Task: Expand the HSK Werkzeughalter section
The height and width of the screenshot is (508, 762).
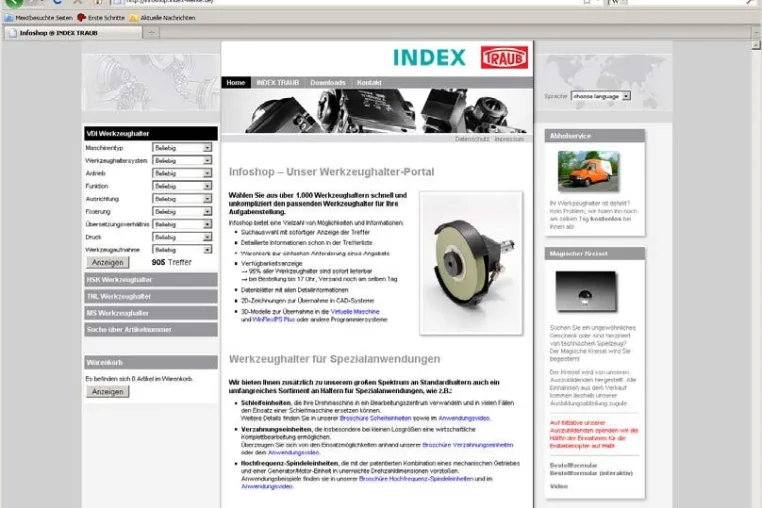Action: pyautogui.click(x=151, y=280)
